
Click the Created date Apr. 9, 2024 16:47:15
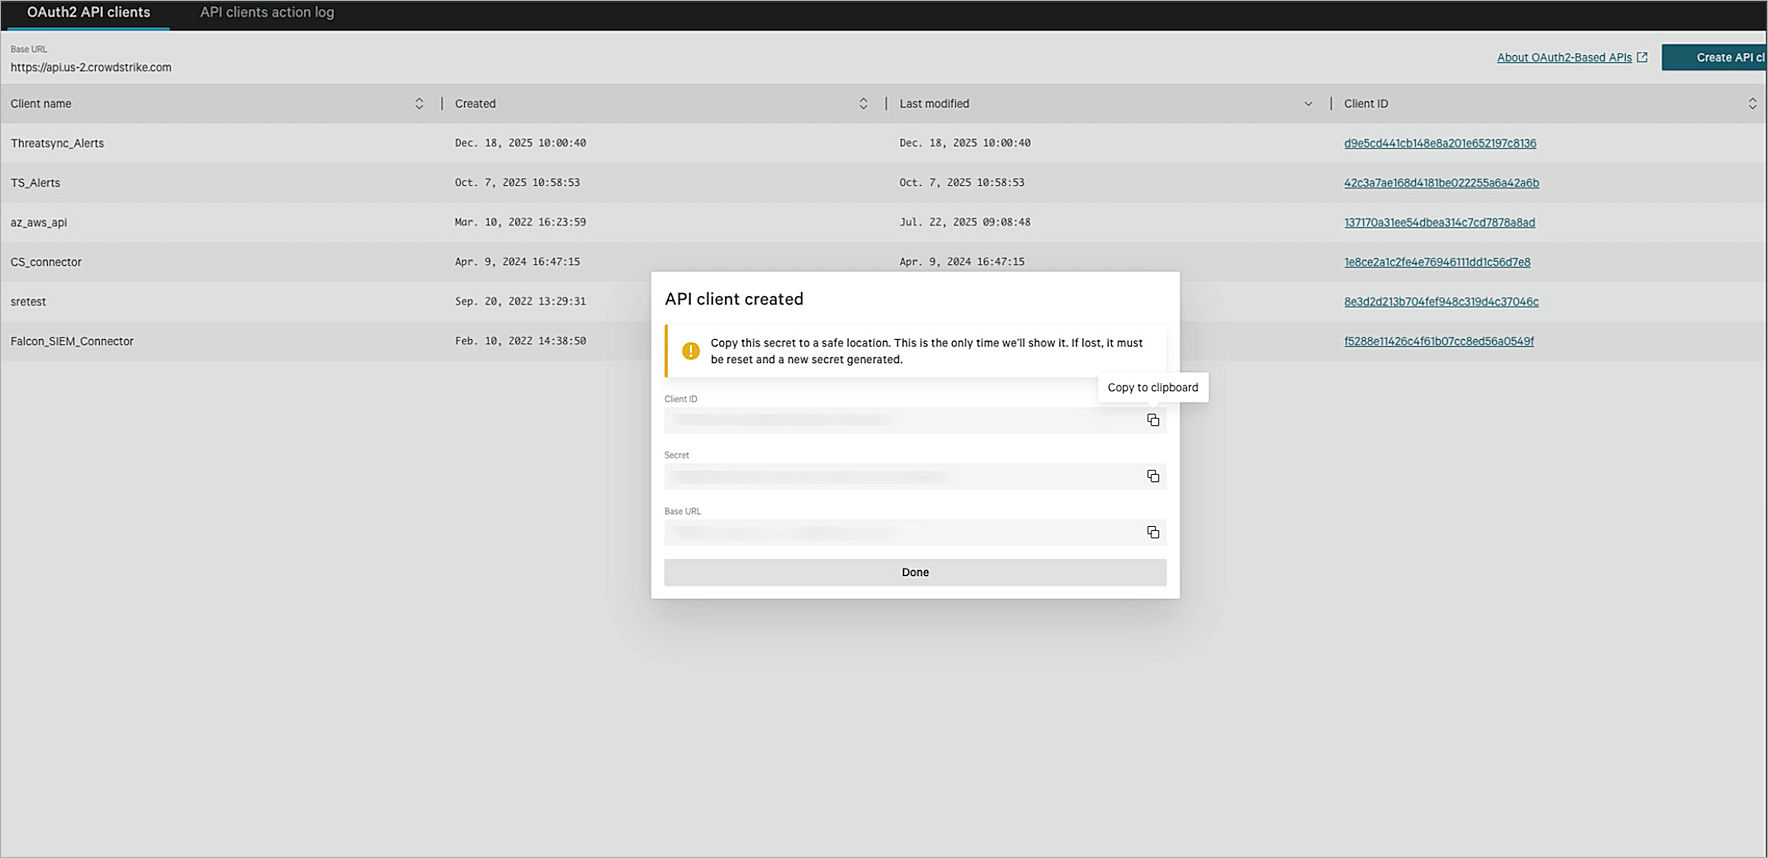(517, 262)
